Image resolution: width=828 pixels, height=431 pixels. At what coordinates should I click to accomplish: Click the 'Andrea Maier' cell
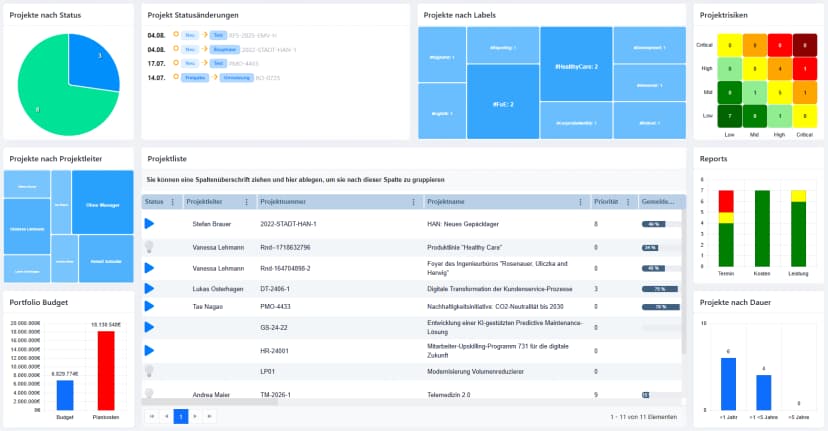[x=211, y=395]
